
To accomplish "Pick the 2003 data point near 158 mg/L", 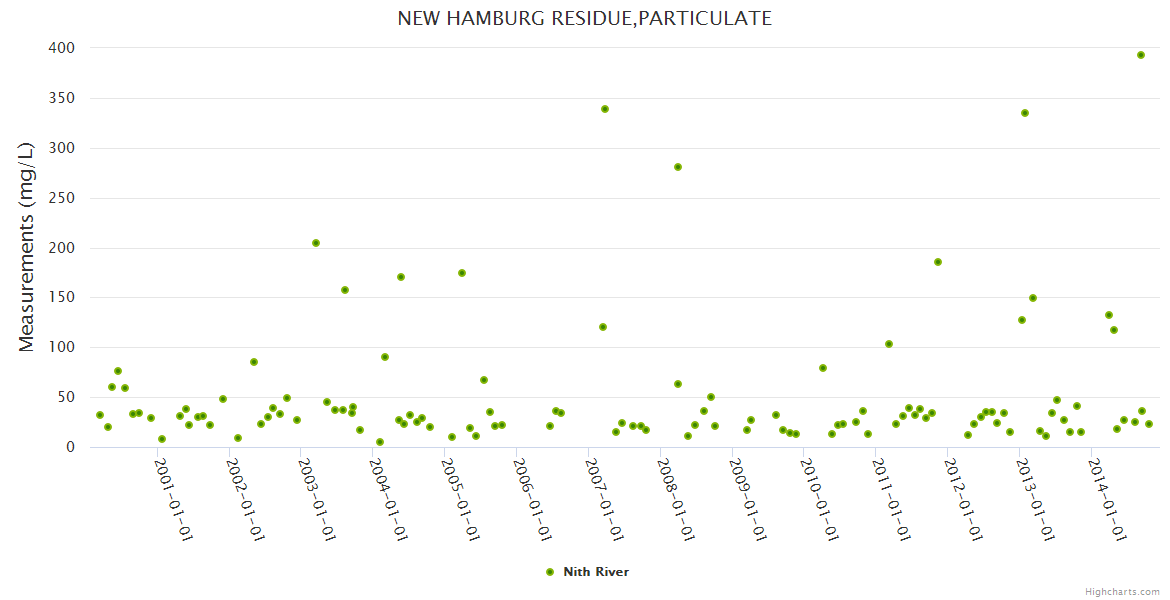I will pos(345,290).
